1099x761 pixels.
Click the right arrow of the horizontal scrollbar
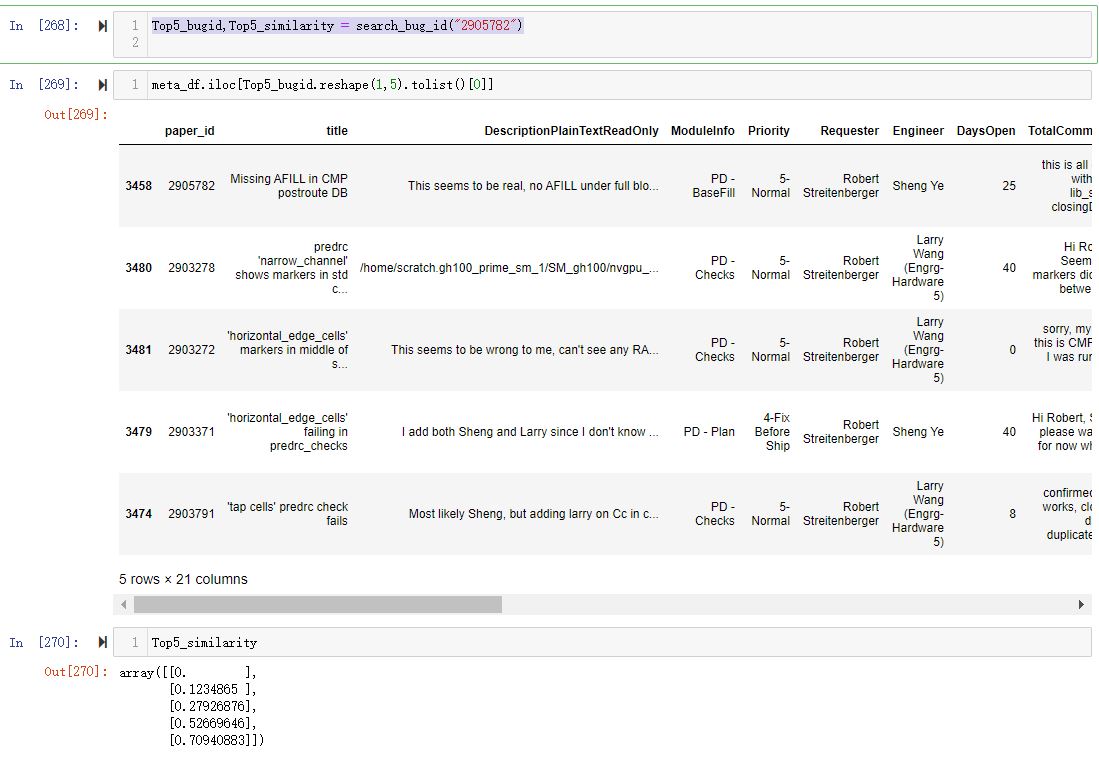click(1081, 604)
